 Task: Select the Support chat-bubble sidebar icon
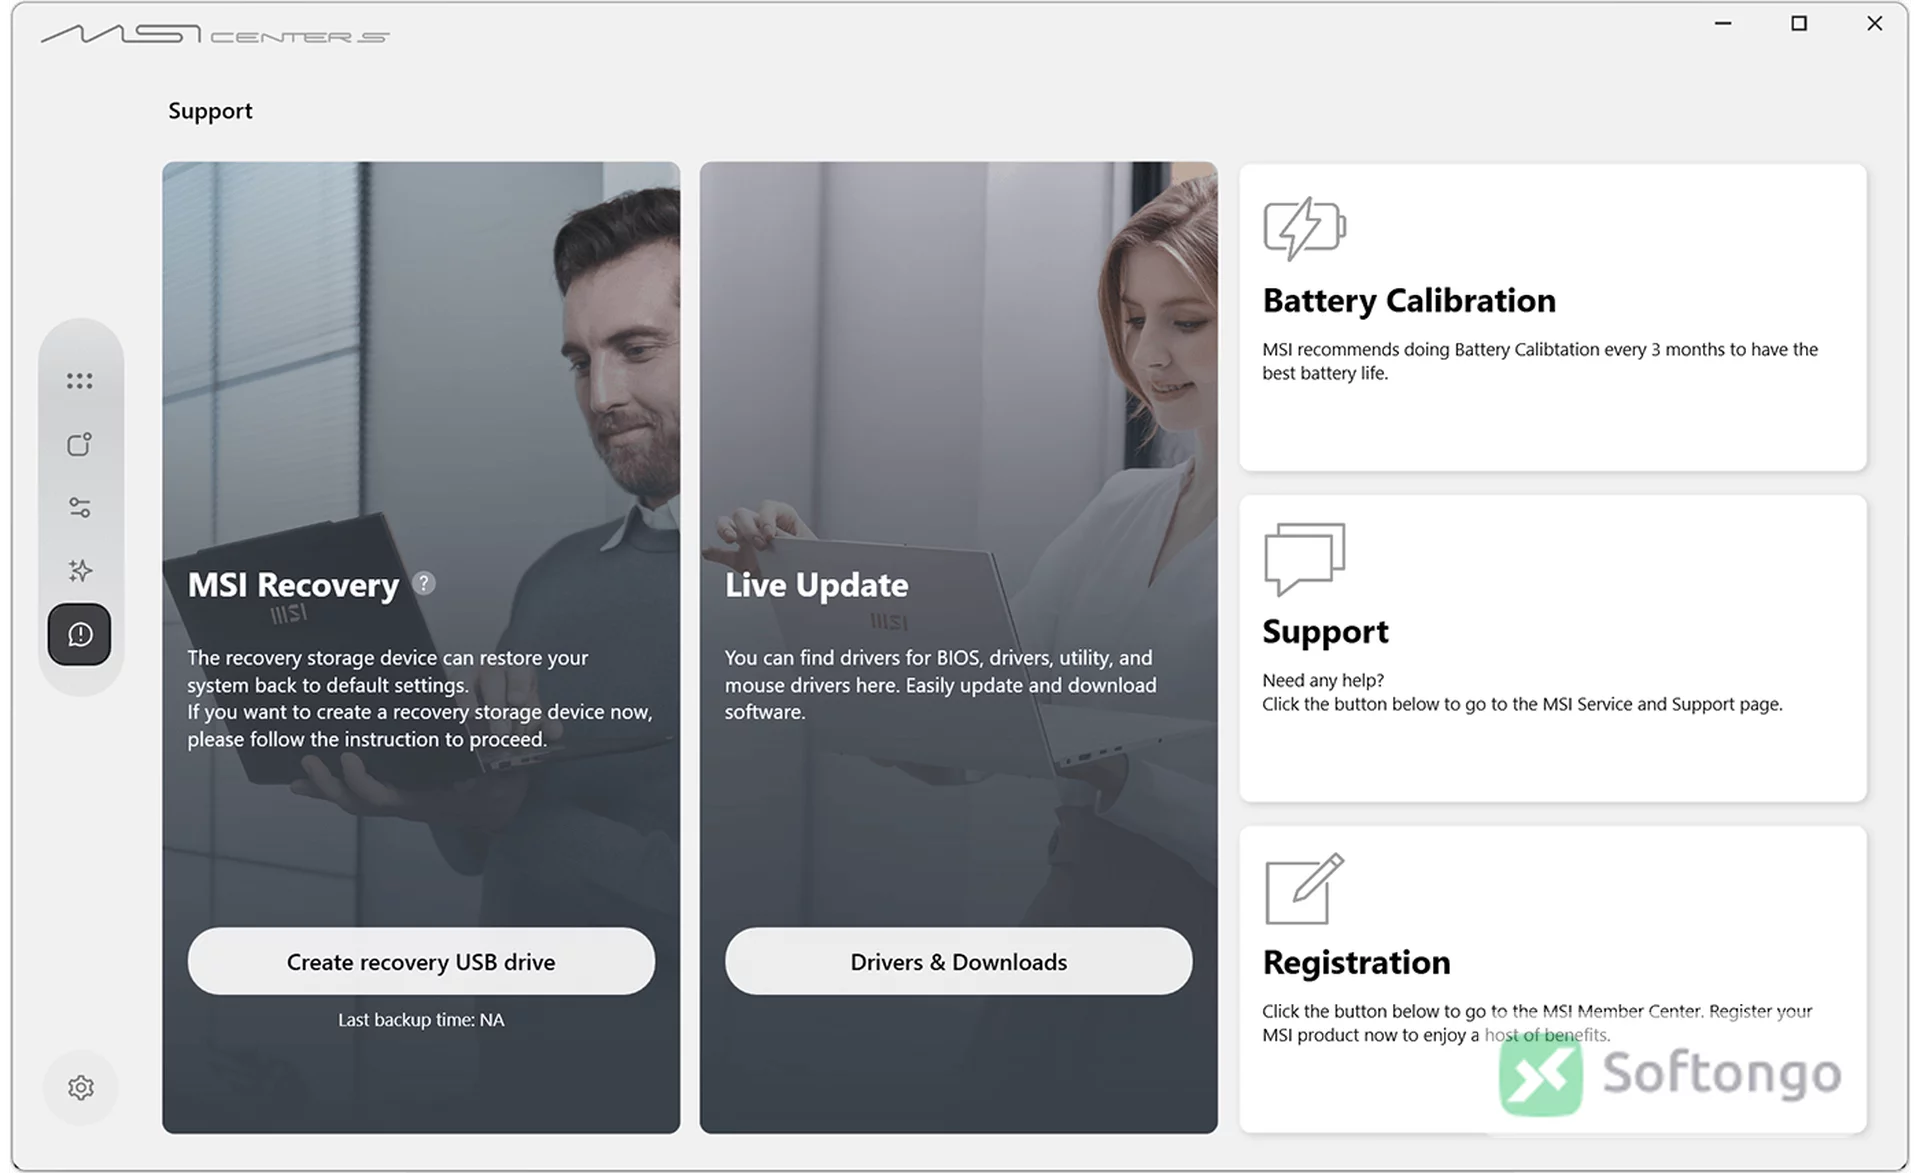(x=80, y=634)
